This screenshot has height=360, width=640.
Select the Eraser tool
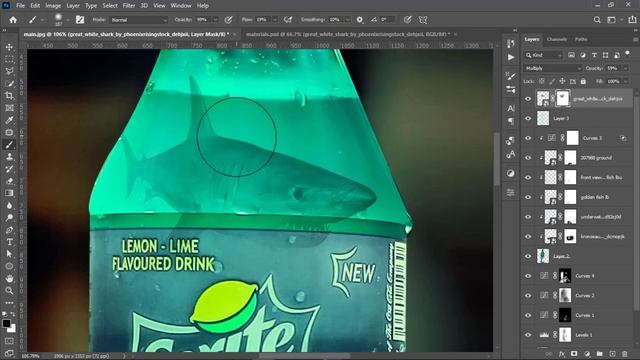pyautogui.click(x=9, y=181)
